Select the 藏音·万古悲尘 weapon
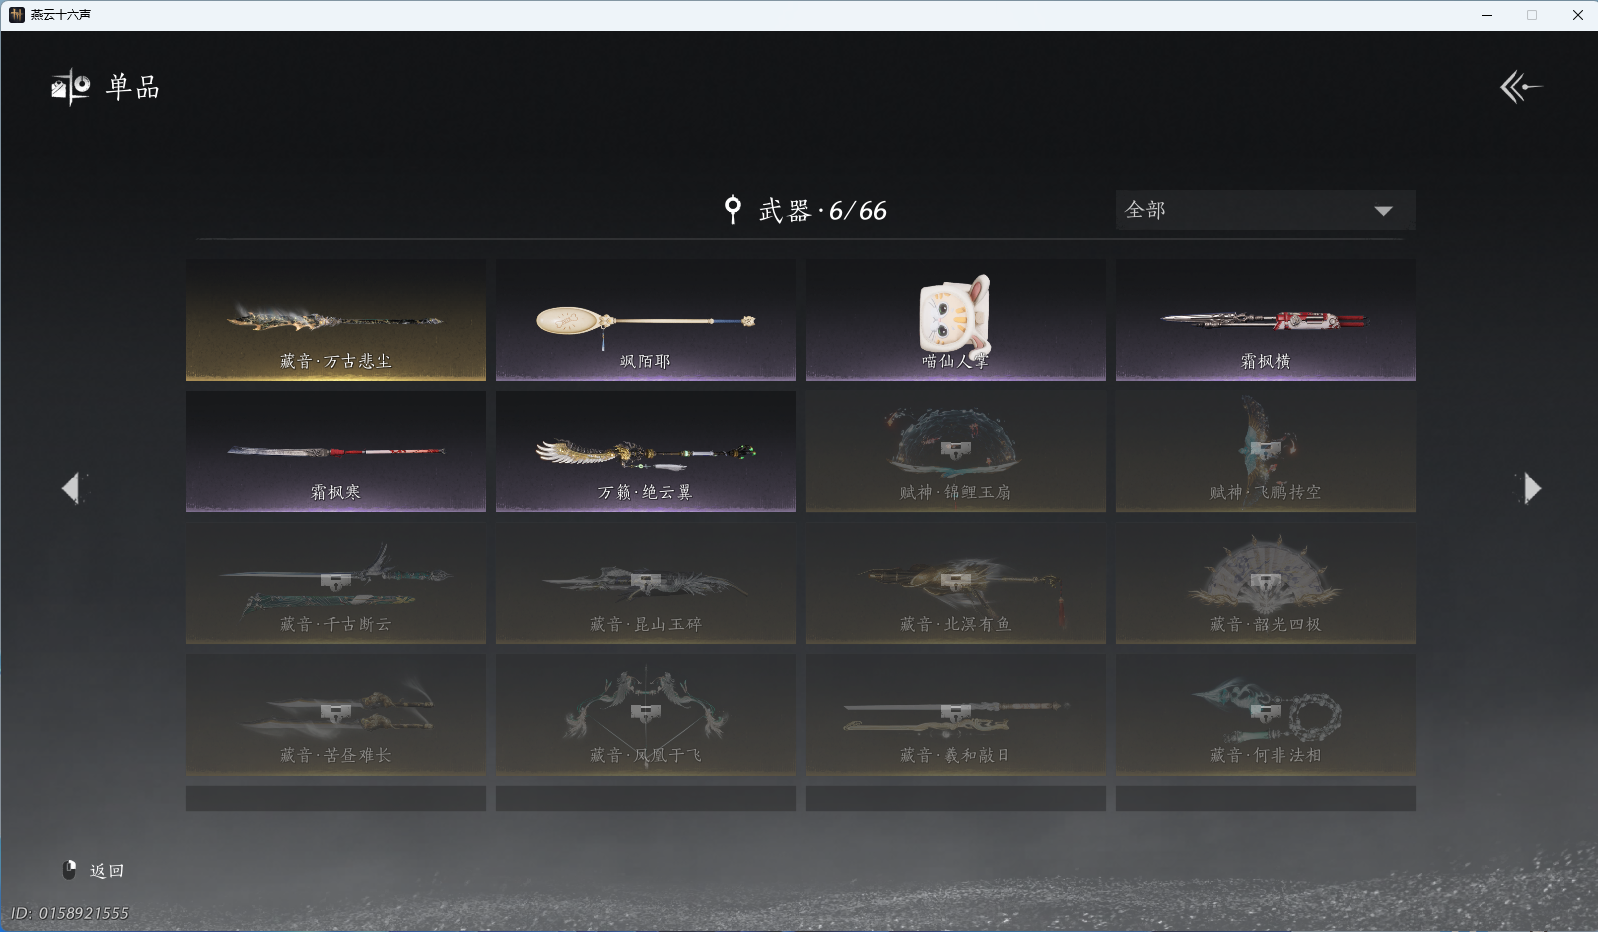Viewport: 1598px width, 932px height. pos(336,320)
